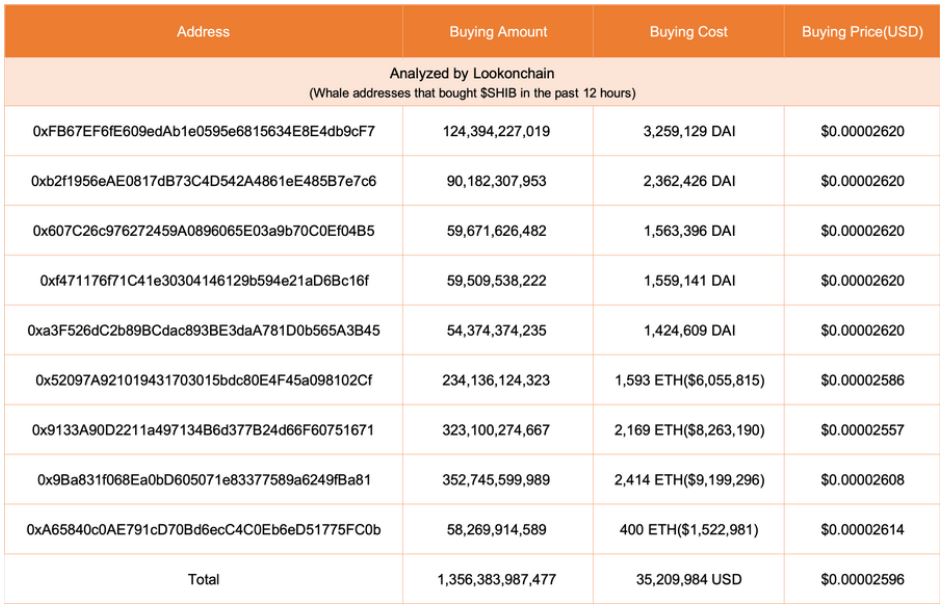The image size is (945, 611).
Task: Select address starting with 0x52097A921019
Action: click(204, 380)
